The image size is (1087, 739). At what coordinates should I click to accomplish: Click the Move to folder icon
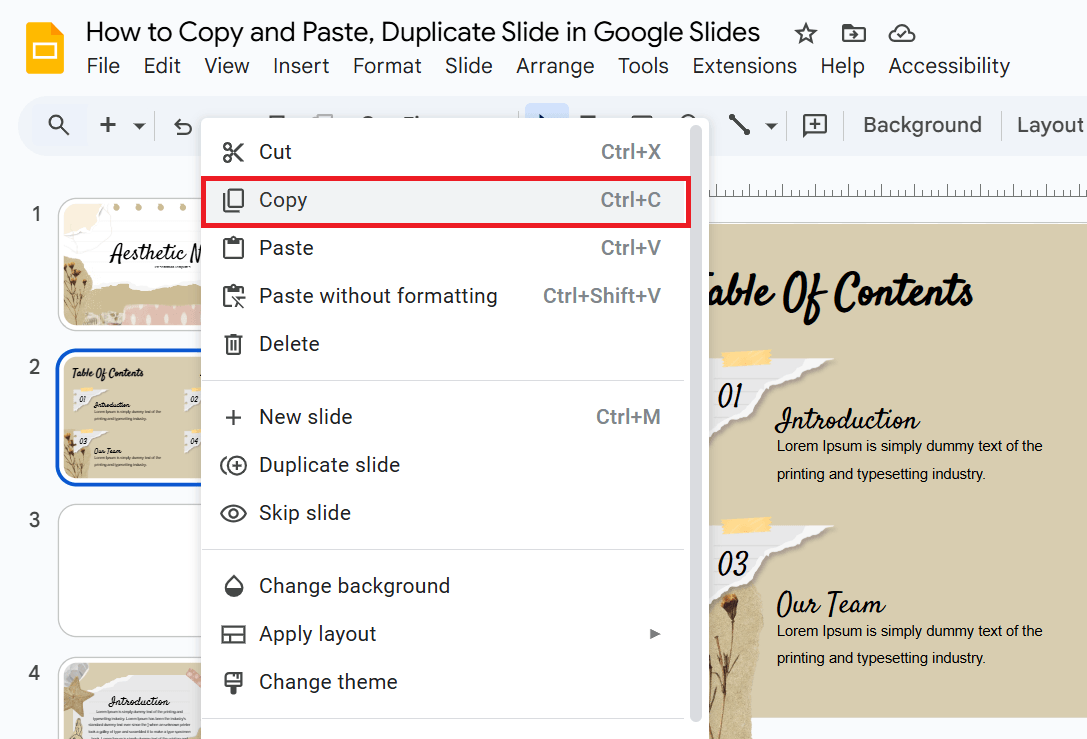click(853, 33)
